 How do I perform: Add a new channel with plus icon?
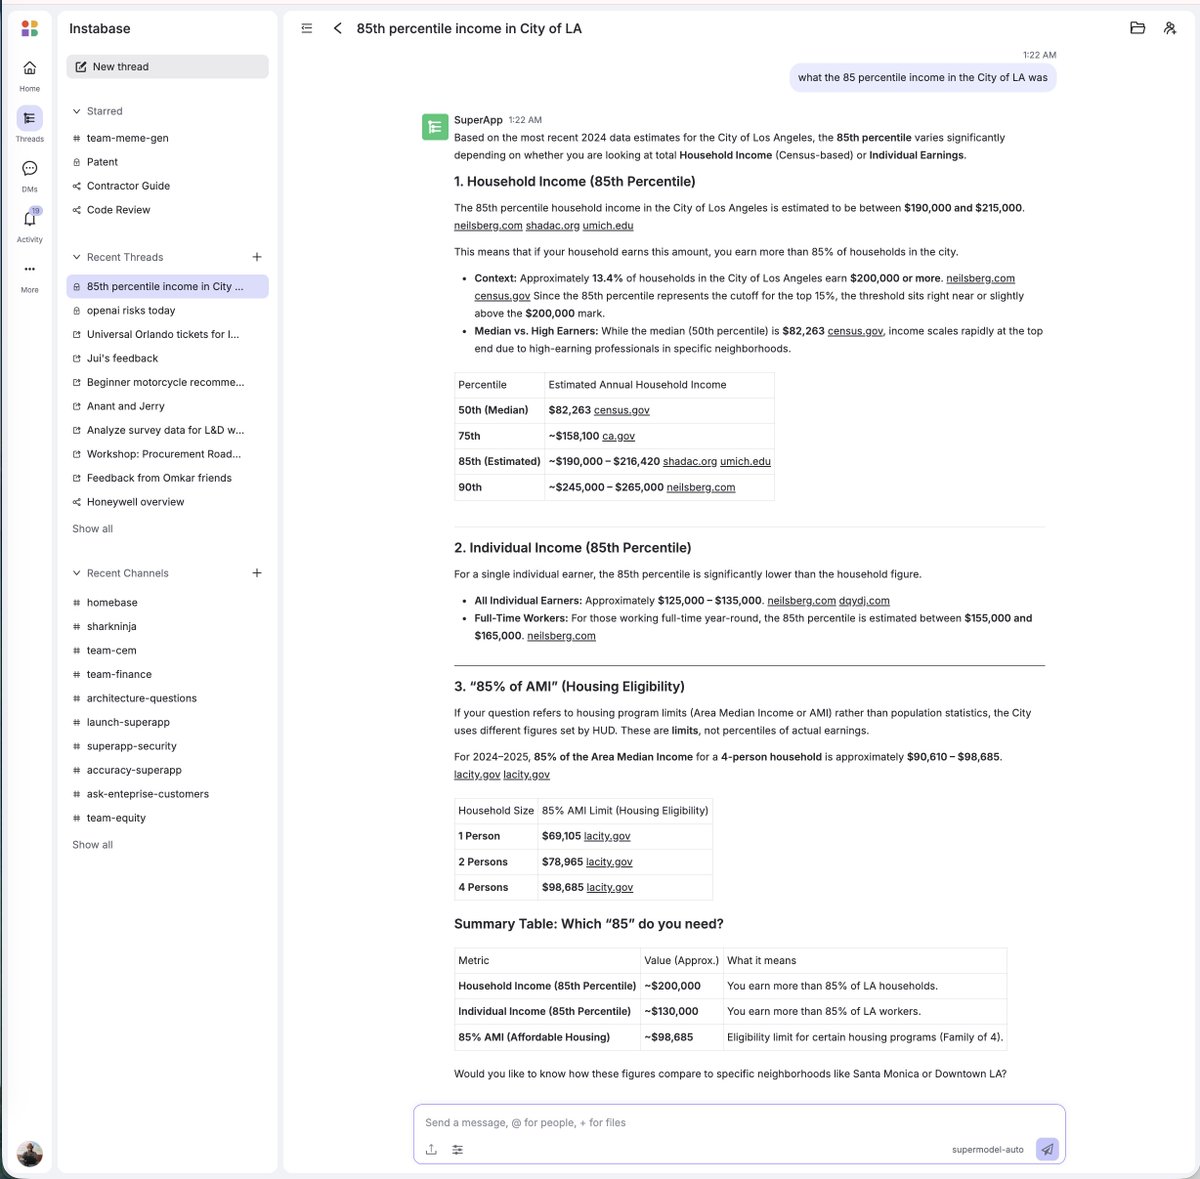point(257,573)
